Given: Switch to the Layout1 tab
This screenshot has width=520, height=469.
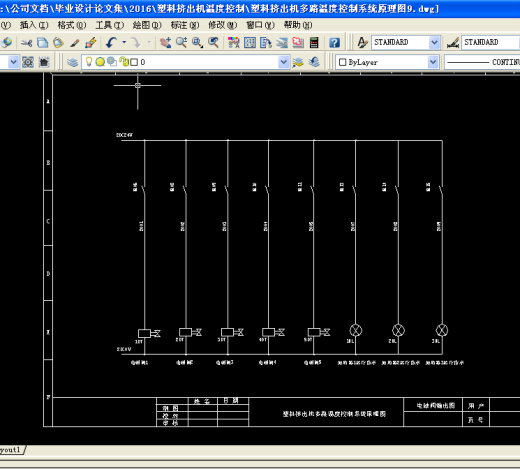Looking at the screenshot, I should 12,450.
